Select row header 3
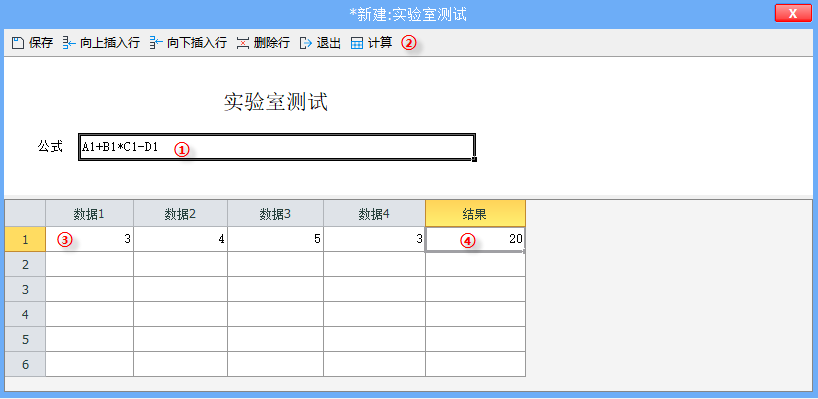 pos(25,289)
